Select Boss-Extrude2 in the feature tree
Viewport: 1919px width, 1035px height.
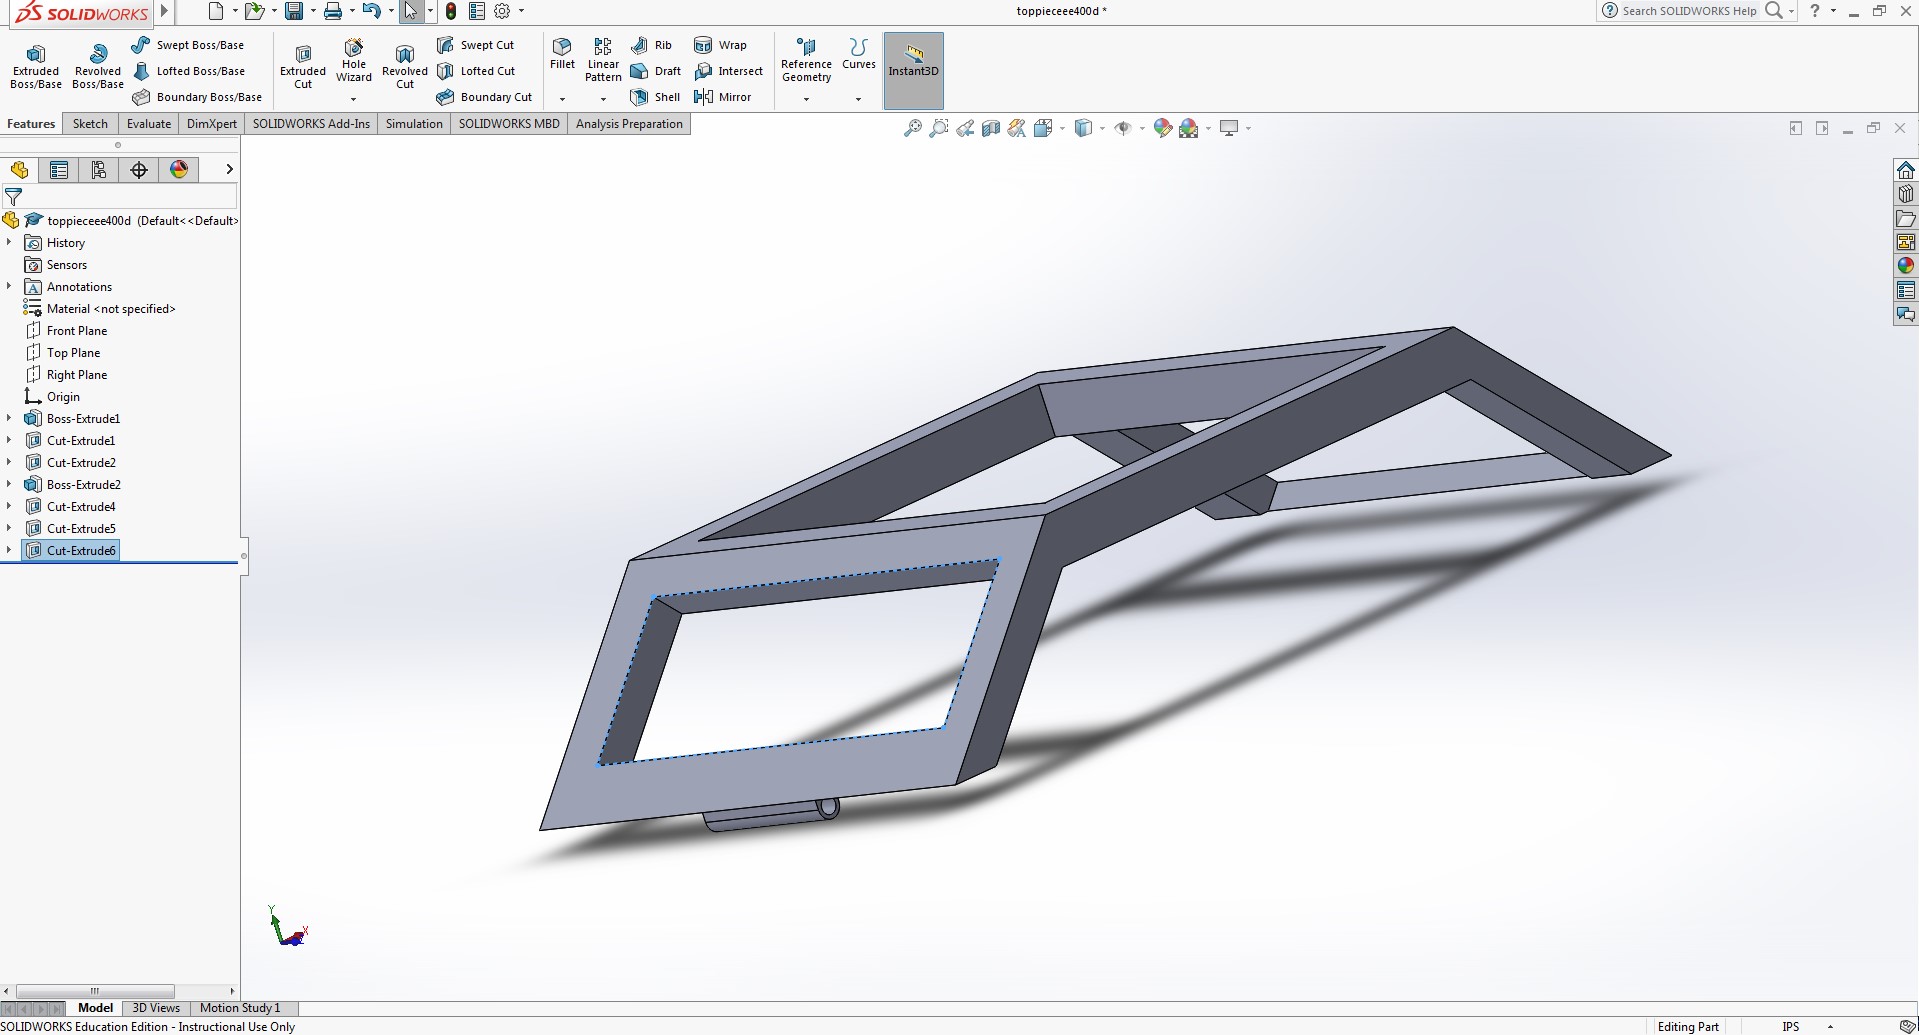coord(83,484)
